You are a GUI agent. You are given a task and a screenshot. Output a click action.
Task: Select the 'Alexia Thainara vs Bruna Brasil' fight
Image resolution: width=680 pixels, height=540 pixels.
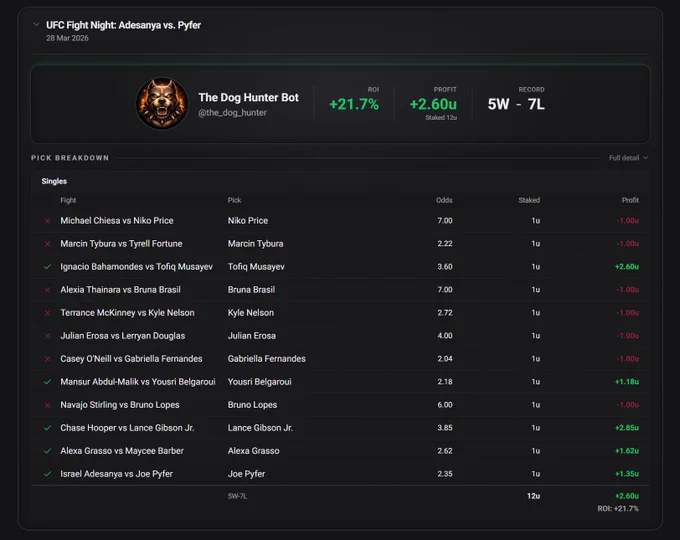(121, 290)
